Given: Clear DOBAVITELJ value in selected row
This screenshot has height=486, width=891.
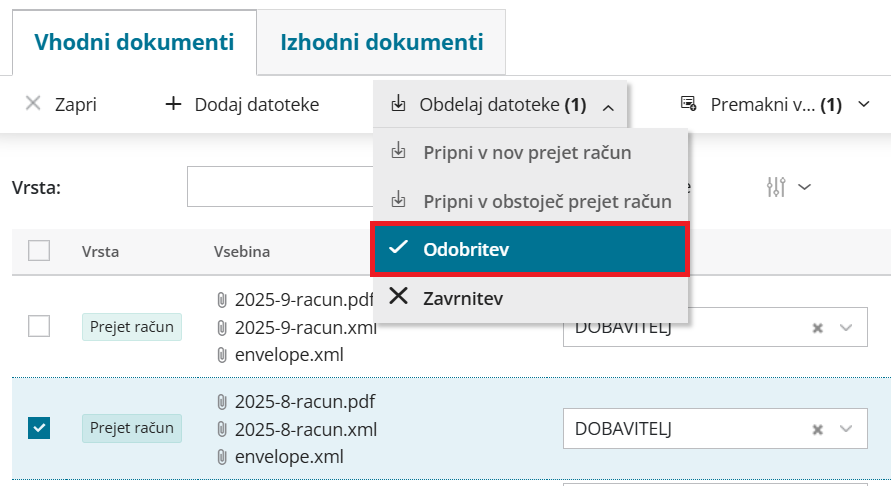Looking at the screenshot, I should click(x=817, y=429).
